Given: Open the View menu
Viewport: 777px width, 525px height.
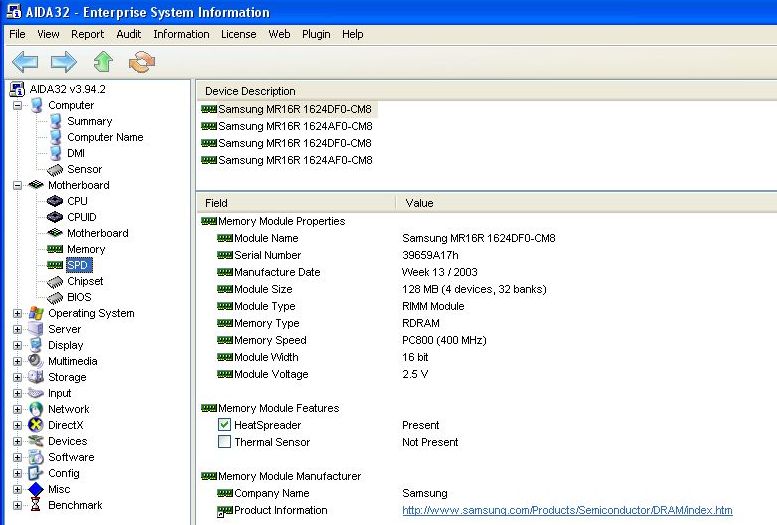Looking at the screenshot, I should click(48, 34).
